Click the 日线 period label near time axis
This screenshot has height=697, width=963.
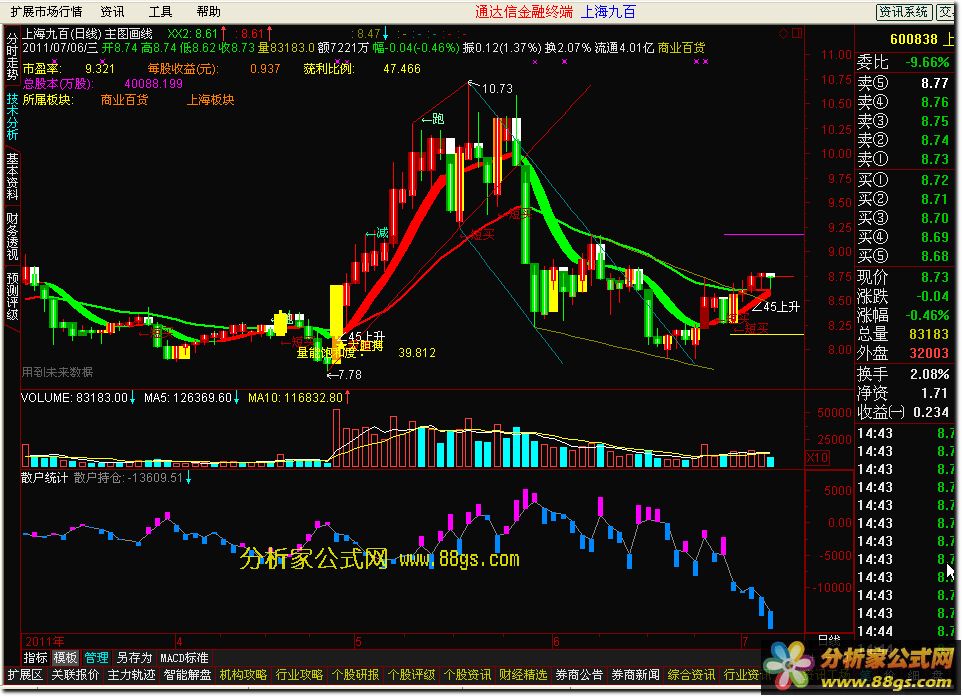829,641
